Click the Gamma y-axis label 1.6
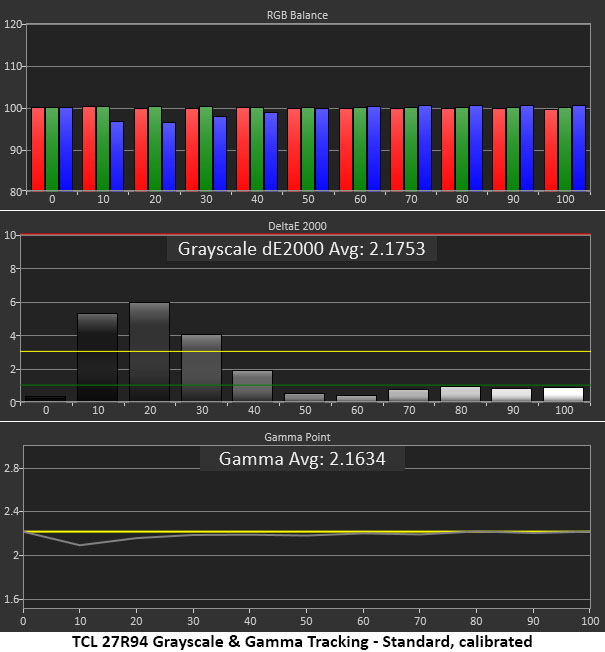The height and width of the screenshot is (652, 605). click(11, 599)
